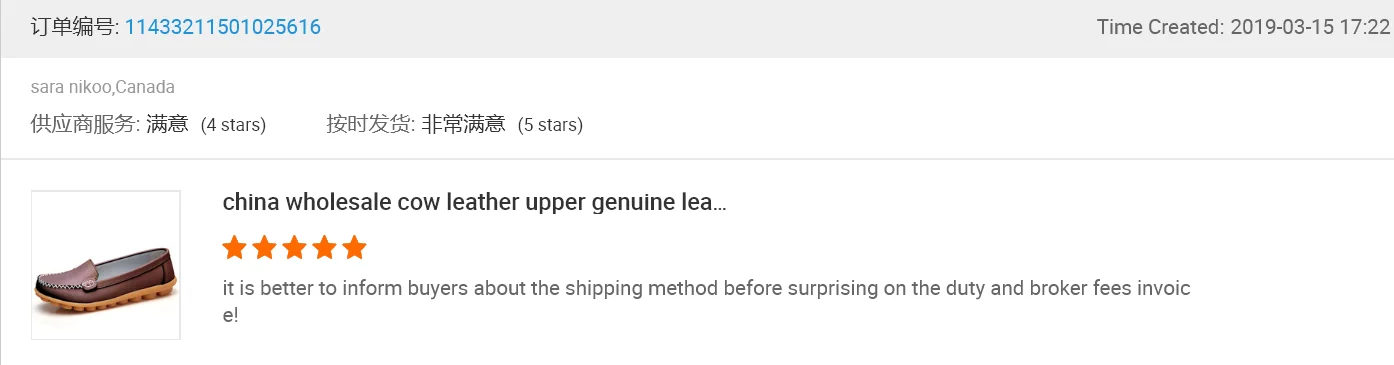
Task: Select the 非常满意 shipping rating text
Action: pyautogui.click(x=463, y=124)
